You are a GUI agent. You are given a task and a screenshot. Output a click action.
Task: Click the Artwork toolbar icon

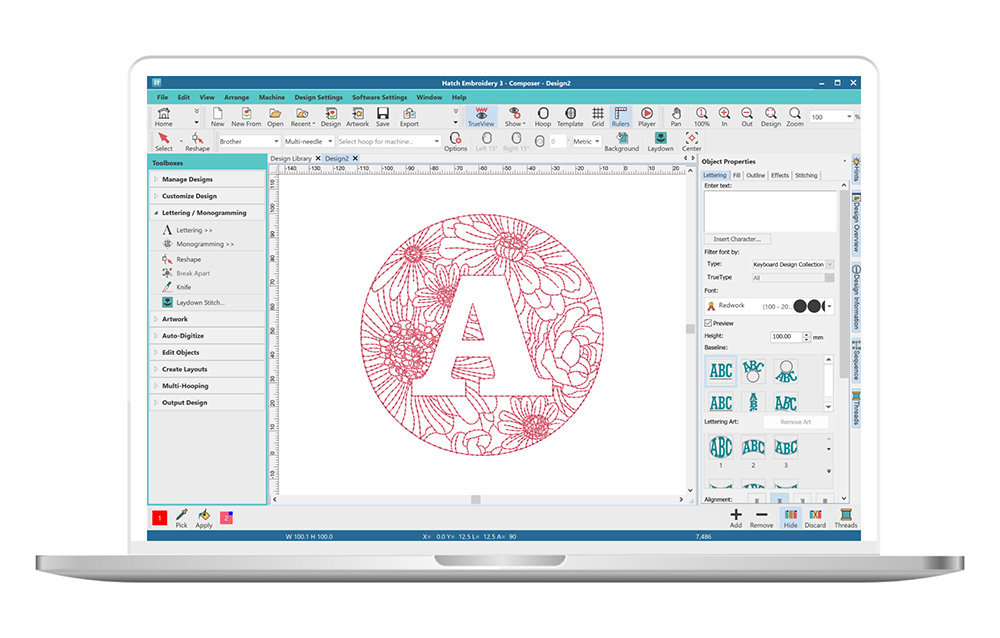pyautogui.click(x=357, y=115)
